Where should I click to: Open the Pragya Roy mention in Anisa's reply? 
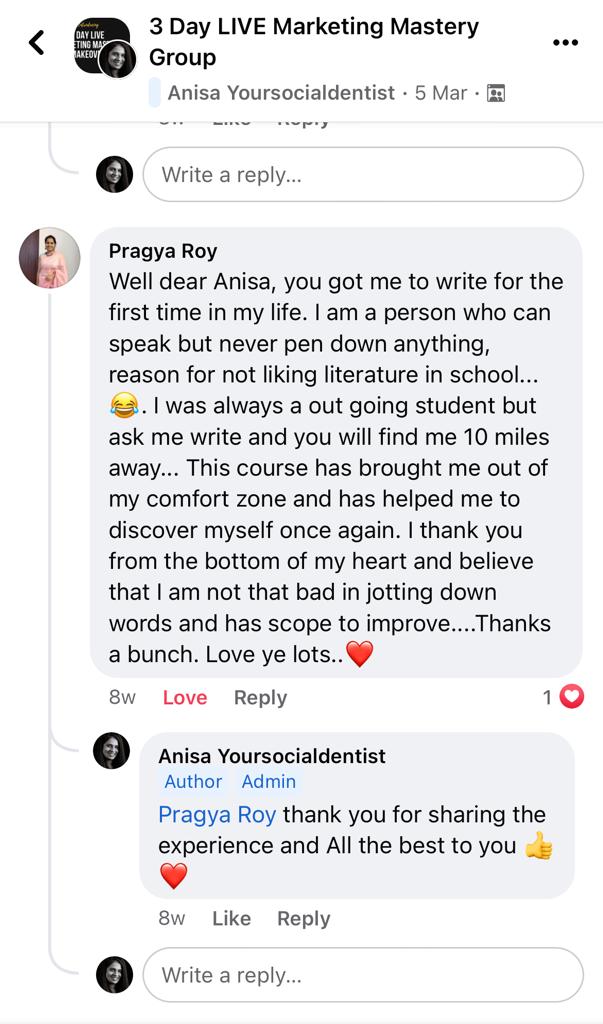pos(217,815)
